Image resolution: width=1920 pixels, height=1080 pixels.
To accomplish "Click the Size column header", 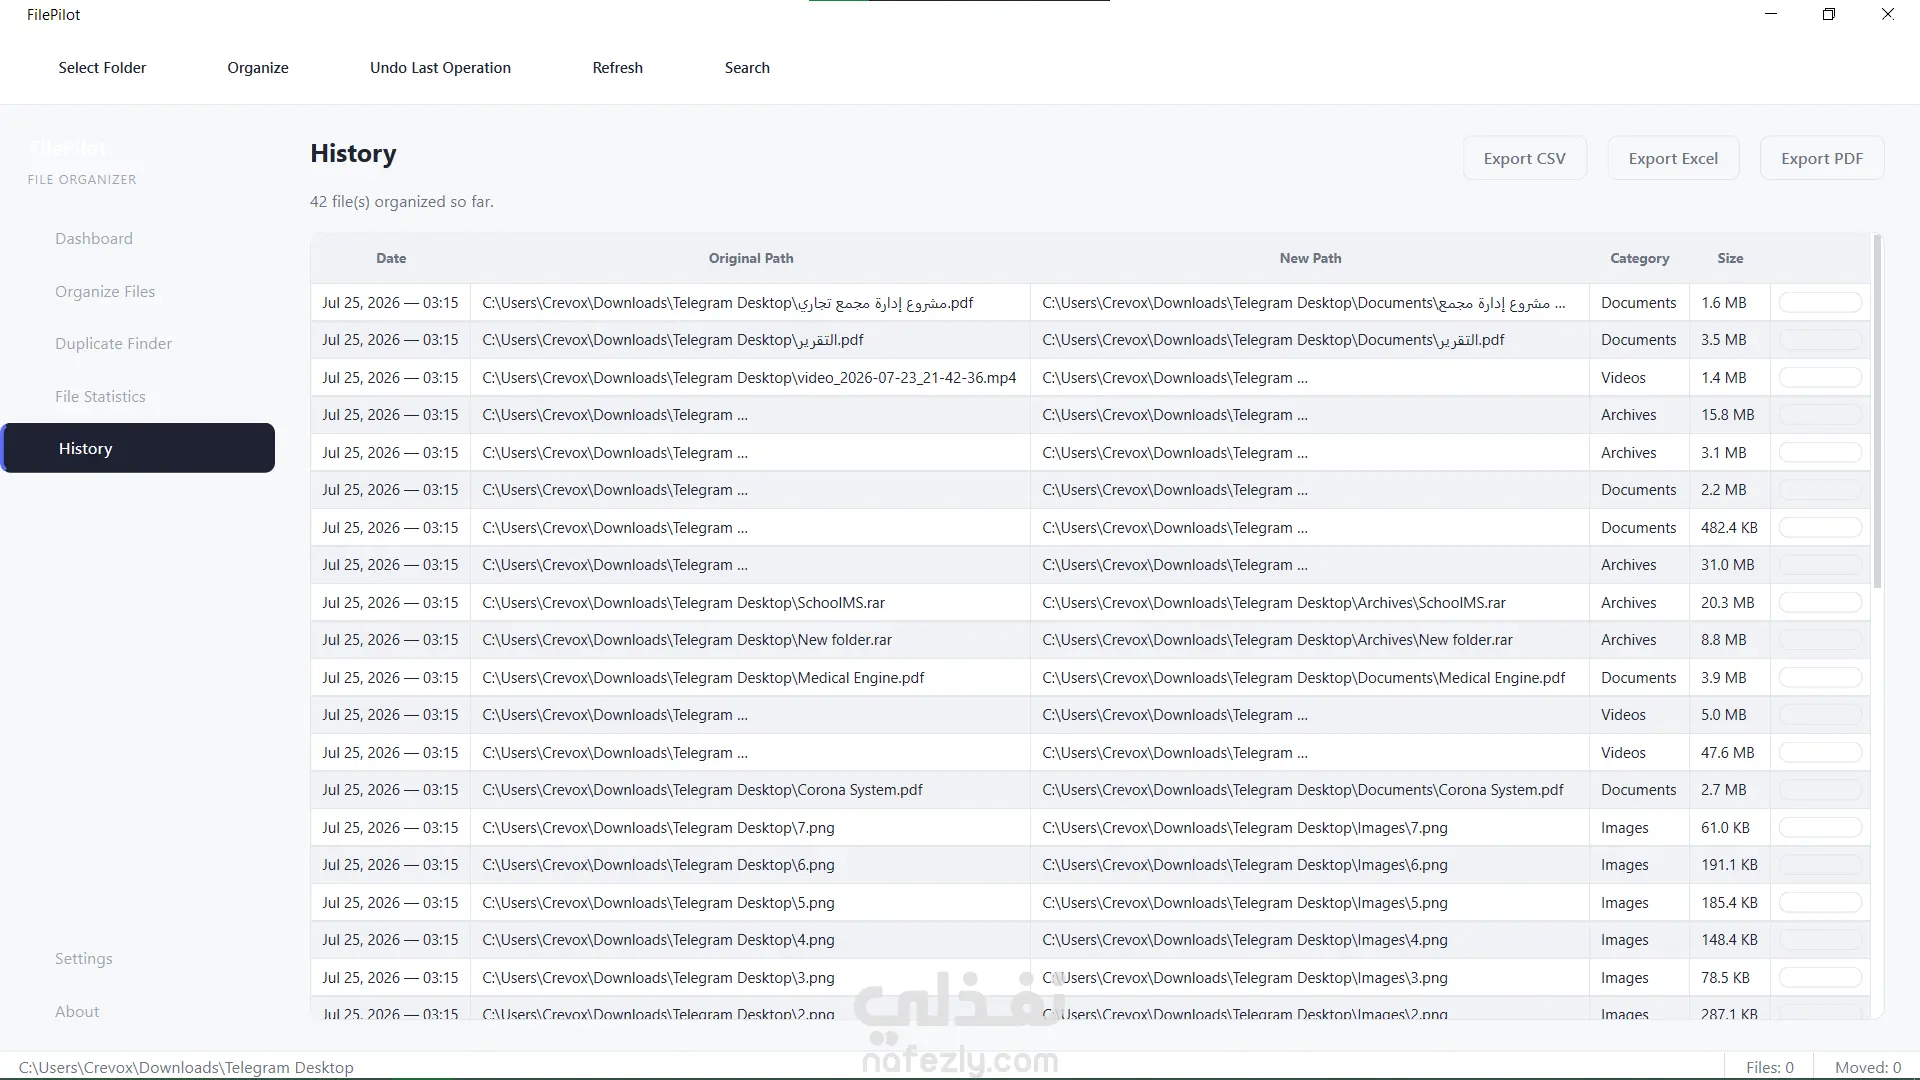I will point(1730,258).
